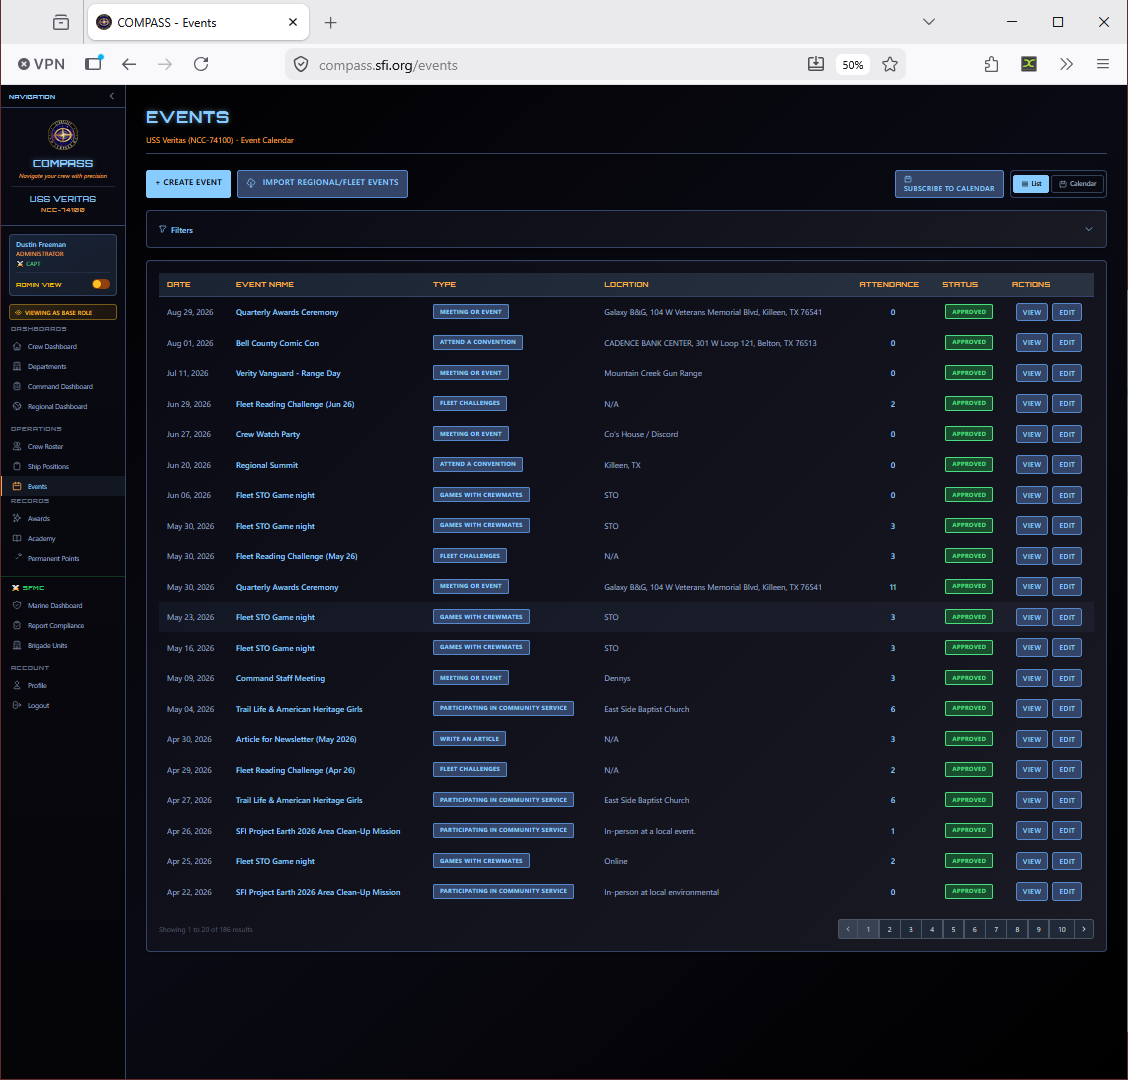Click the Logout icon

[17, 705]
